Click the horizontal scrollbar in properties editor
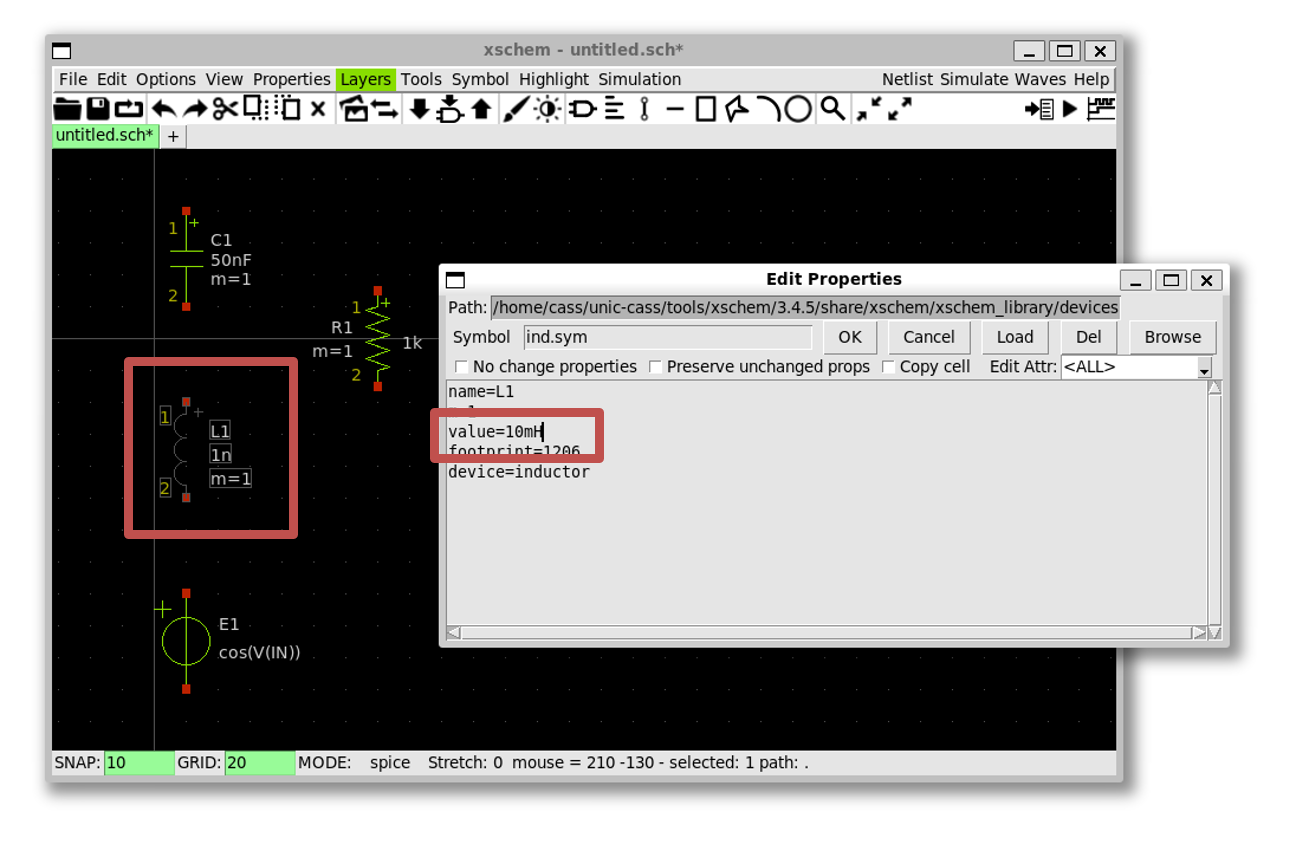 coord(826,632)
